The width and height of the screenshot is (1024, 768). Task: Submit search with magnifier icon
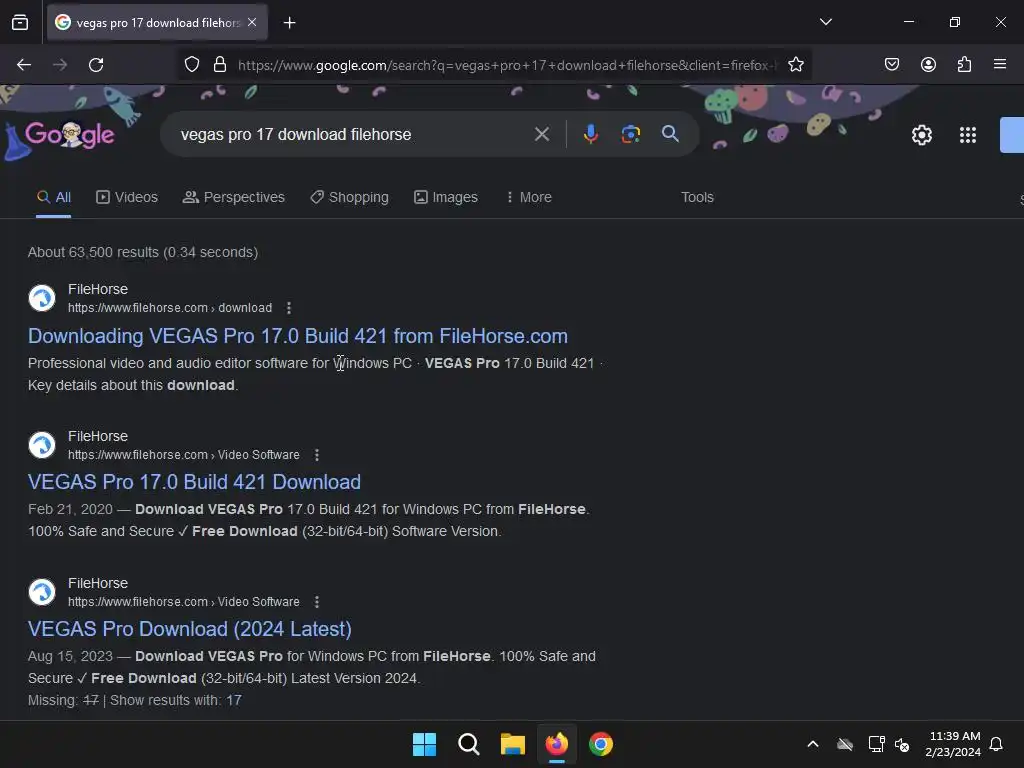(670, 134)
